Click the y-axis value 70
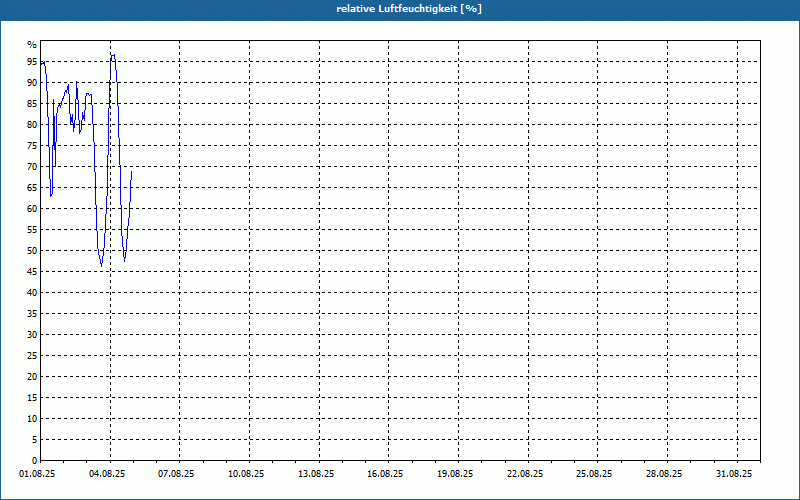The image size is (800, 500). tap(32, 167)
